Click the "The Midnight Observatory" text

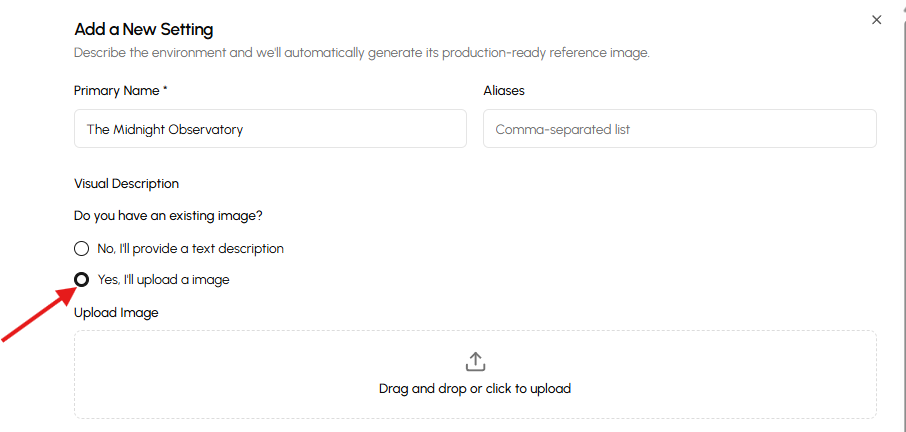[165, 129]
